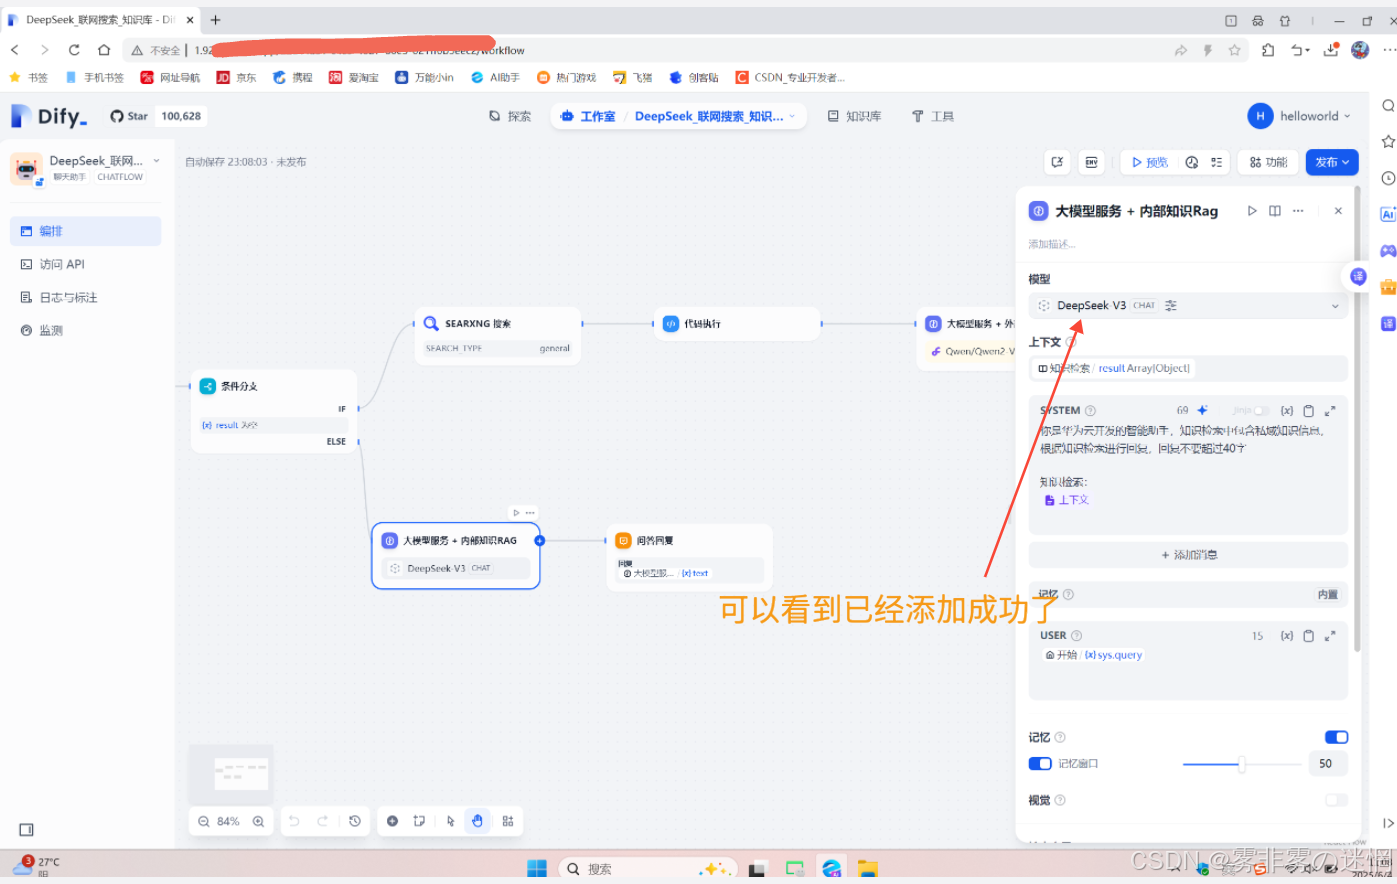Select the 条件分支 node
This screenshot has height=884, width=1397.
pyautogui.click(x=274, y=411)
